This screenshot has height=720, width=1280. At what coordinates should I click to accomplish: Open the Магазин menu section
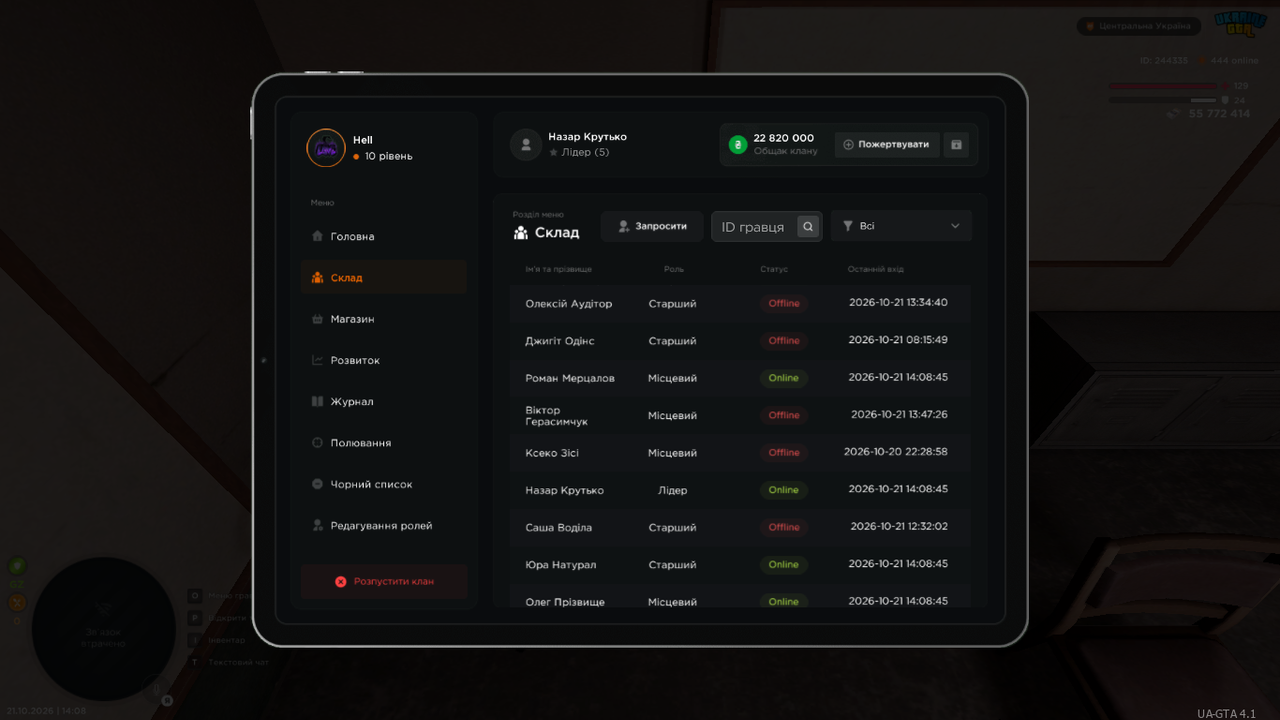[x=384, y=319]
